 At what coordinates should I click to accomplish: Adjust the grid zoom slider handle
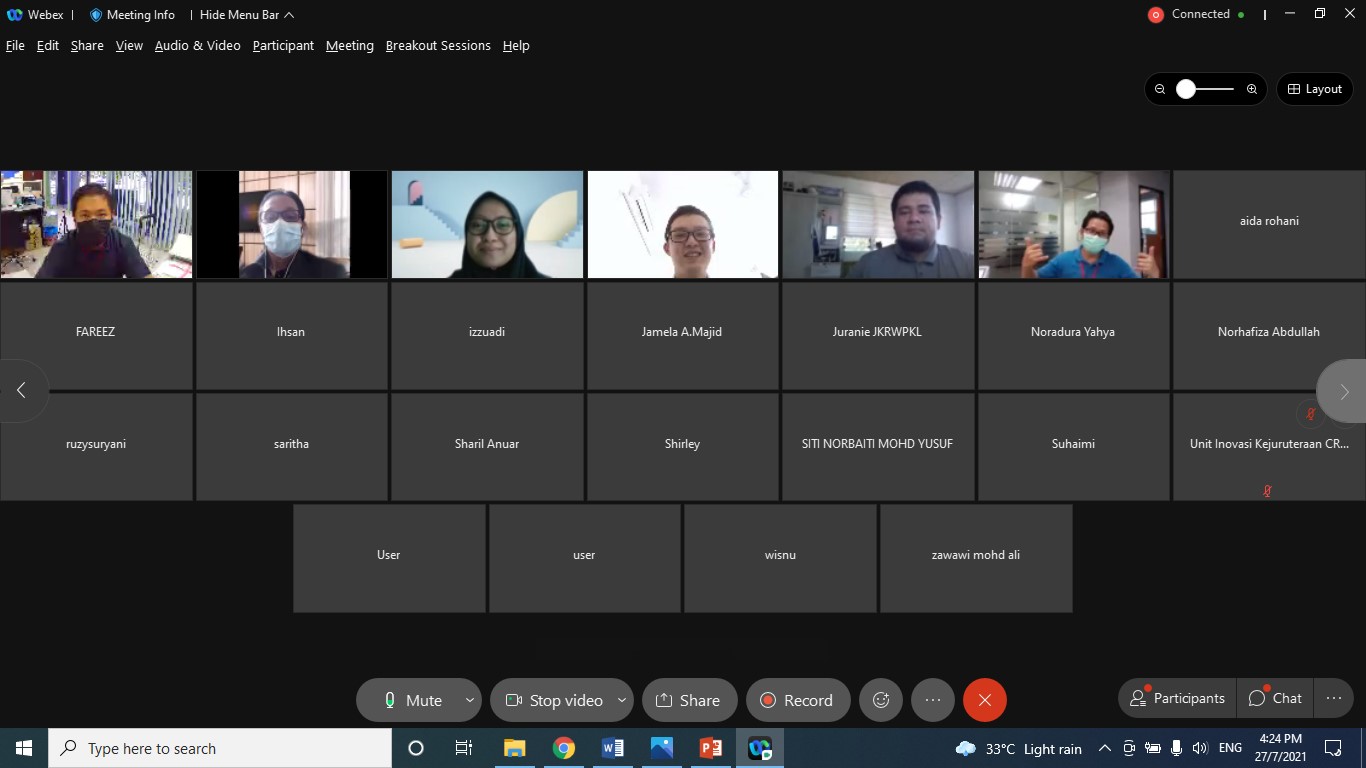pyautogui.click(x=1186, y=89)
